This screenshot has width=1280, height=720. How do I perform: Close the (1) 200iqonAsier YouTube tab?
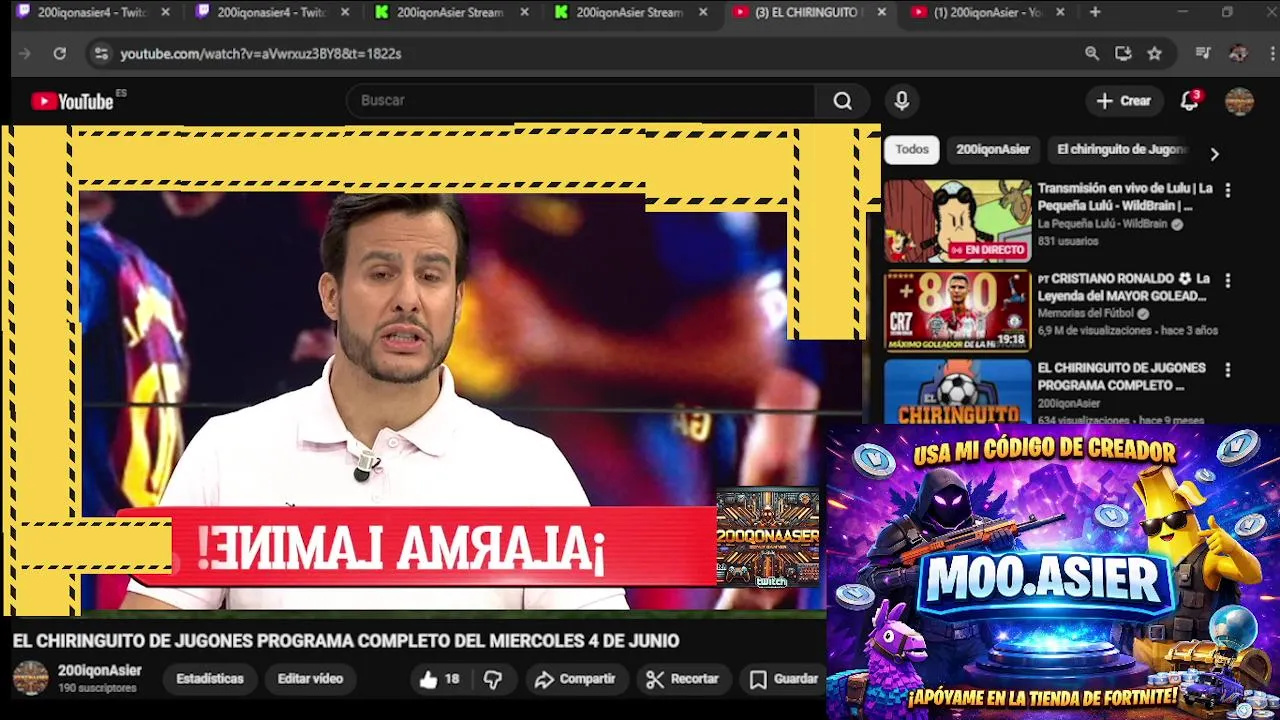[x=1060, y=12]
